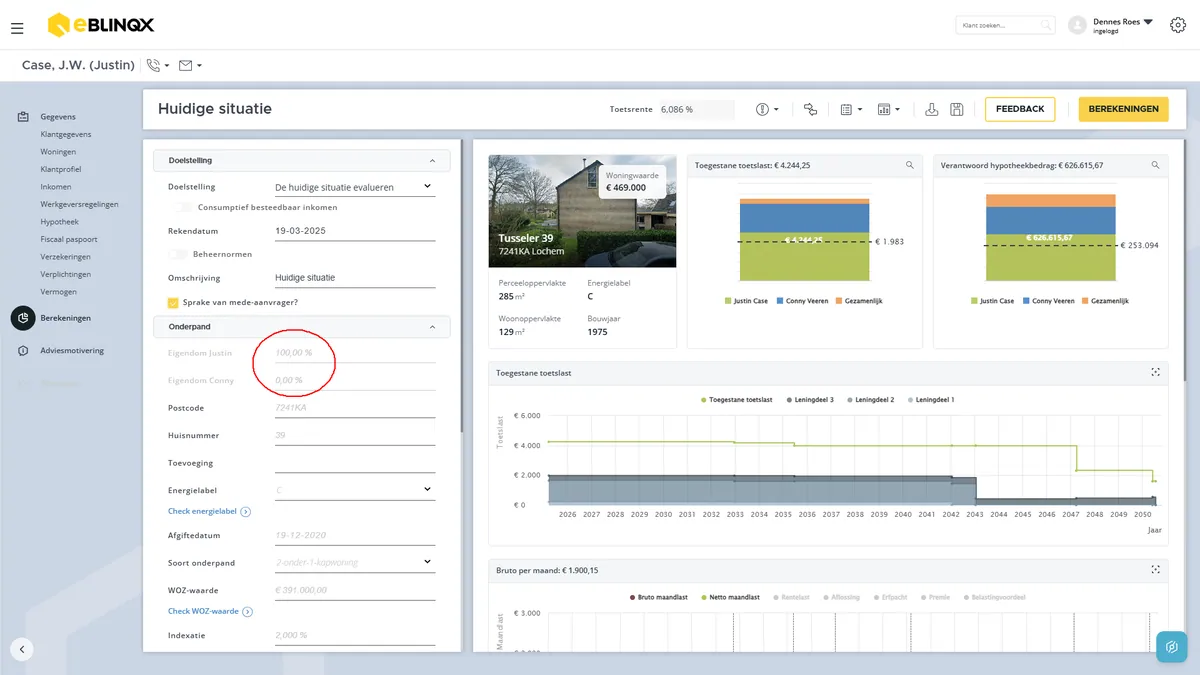Expand the Bruto per maand chart fullscreen

click(1155, 570)
